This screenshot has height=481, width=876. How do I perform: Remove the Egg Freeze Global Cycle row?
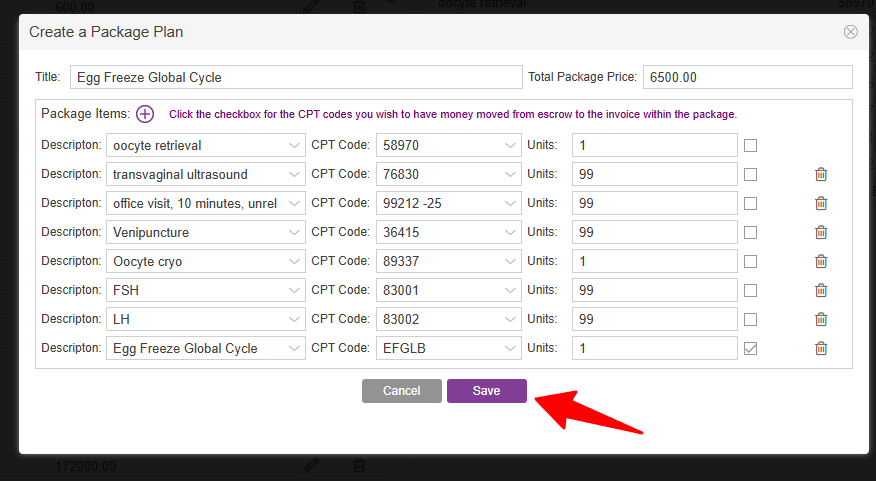821,348
